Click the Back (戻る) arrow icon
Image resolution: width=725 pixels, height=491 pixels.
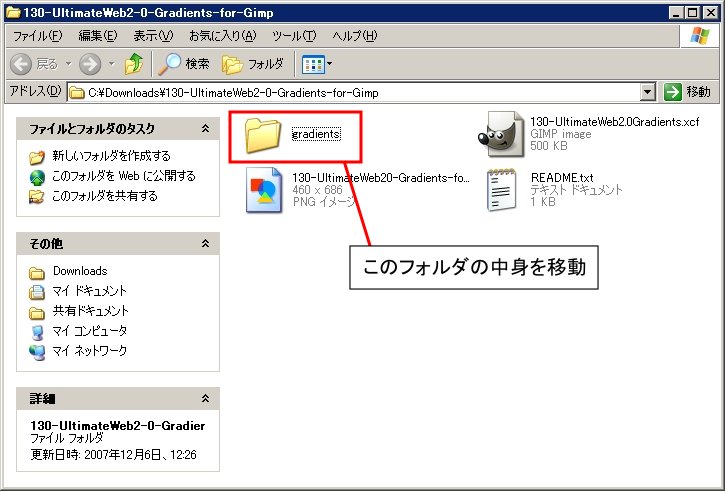(21, 64)
